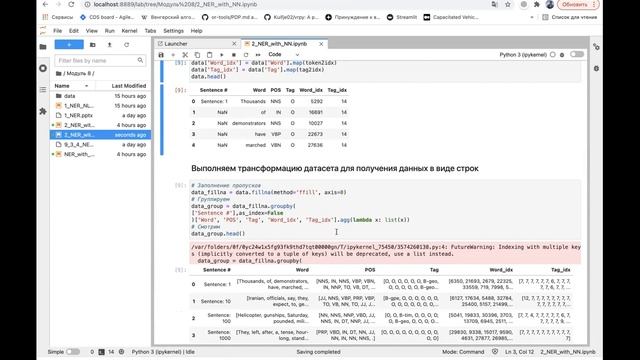Open the File menu
The width and height of the screenshot is (640, 360).
point(58,31)
